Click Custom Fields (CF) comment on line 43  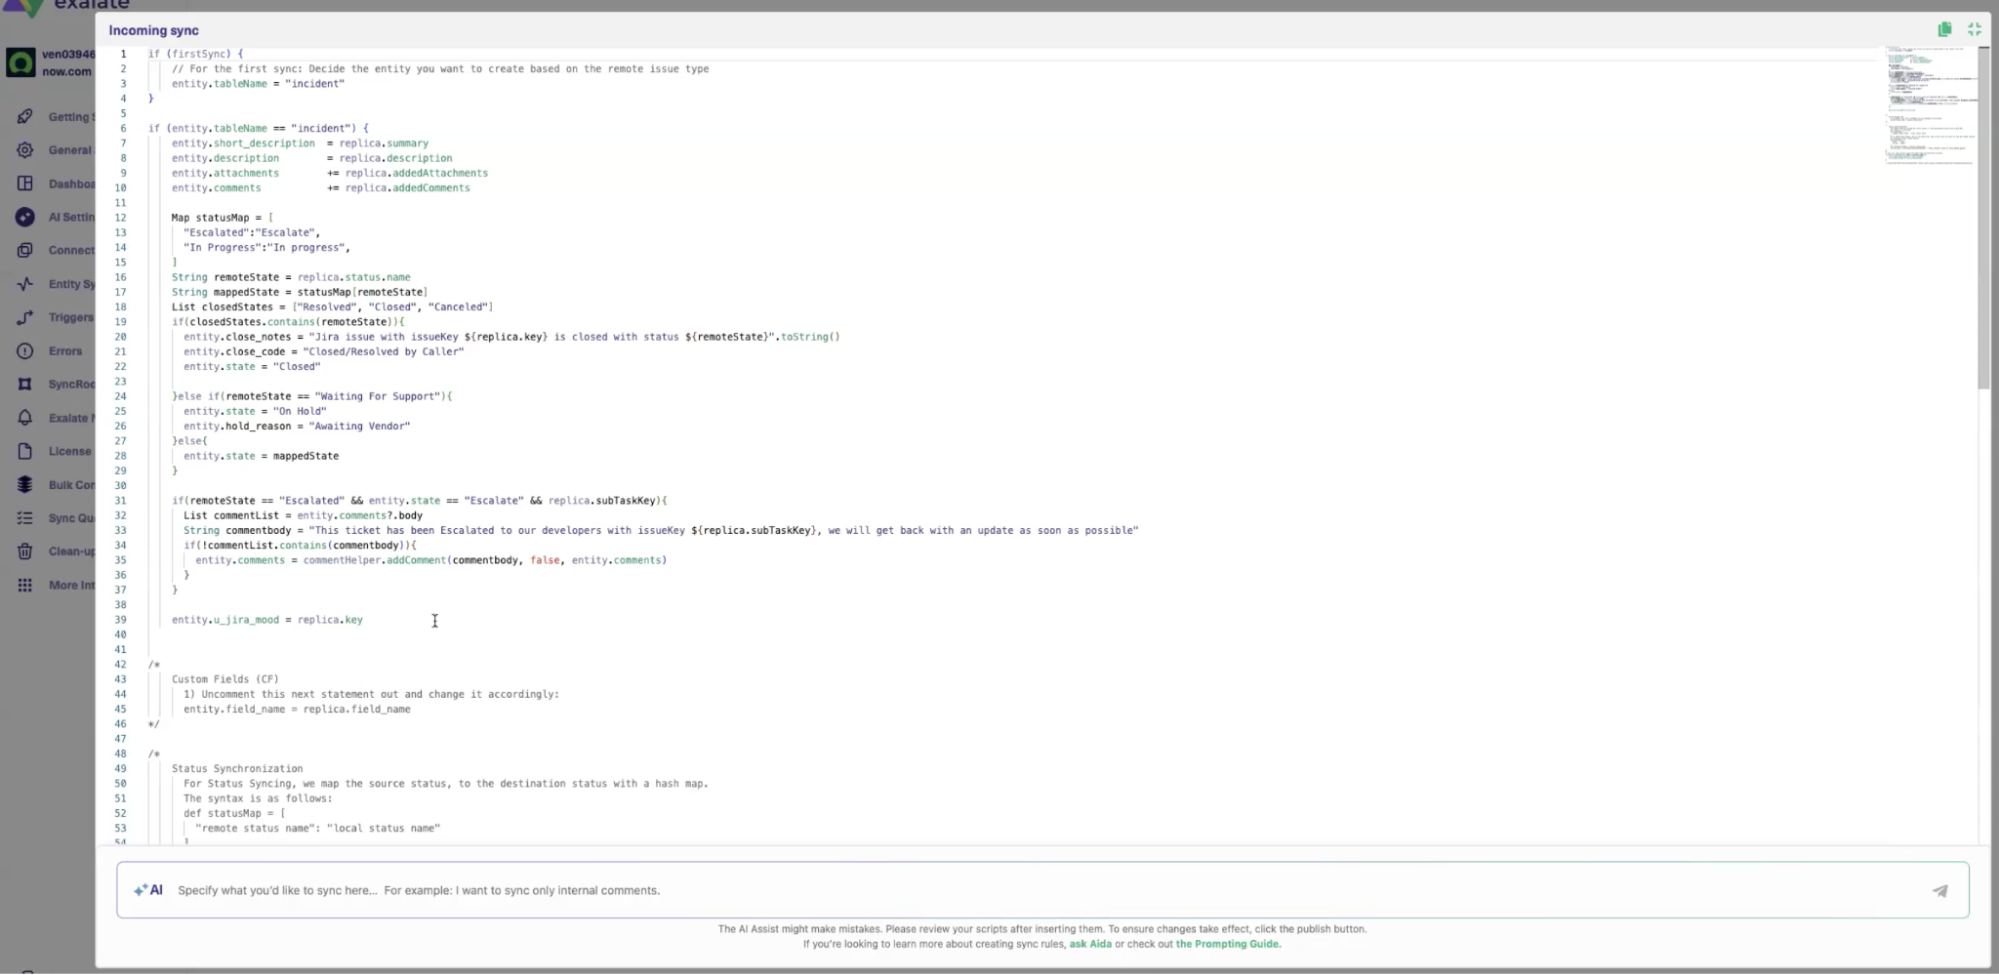click(x=225, y=679)
